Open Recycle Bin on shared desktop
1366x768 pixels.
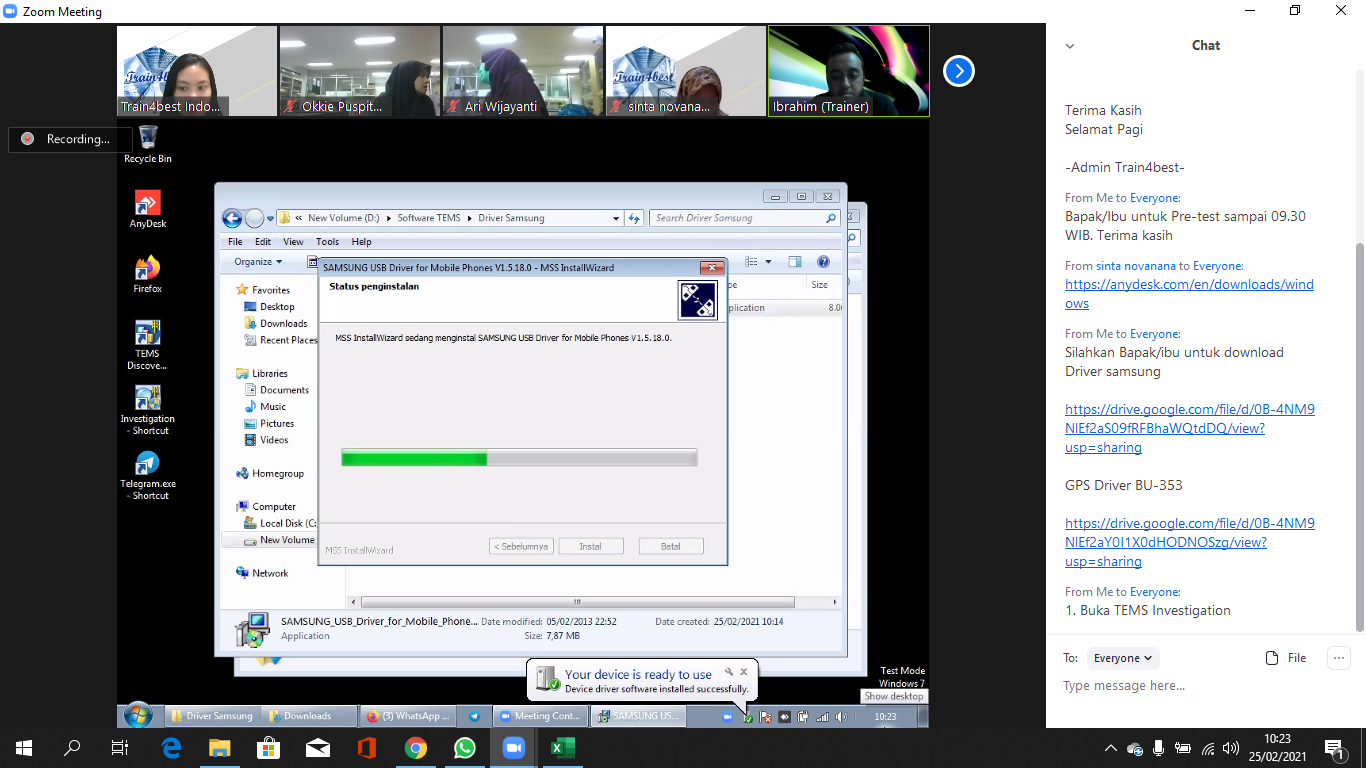pyautogui.click(x=147, y=137)
